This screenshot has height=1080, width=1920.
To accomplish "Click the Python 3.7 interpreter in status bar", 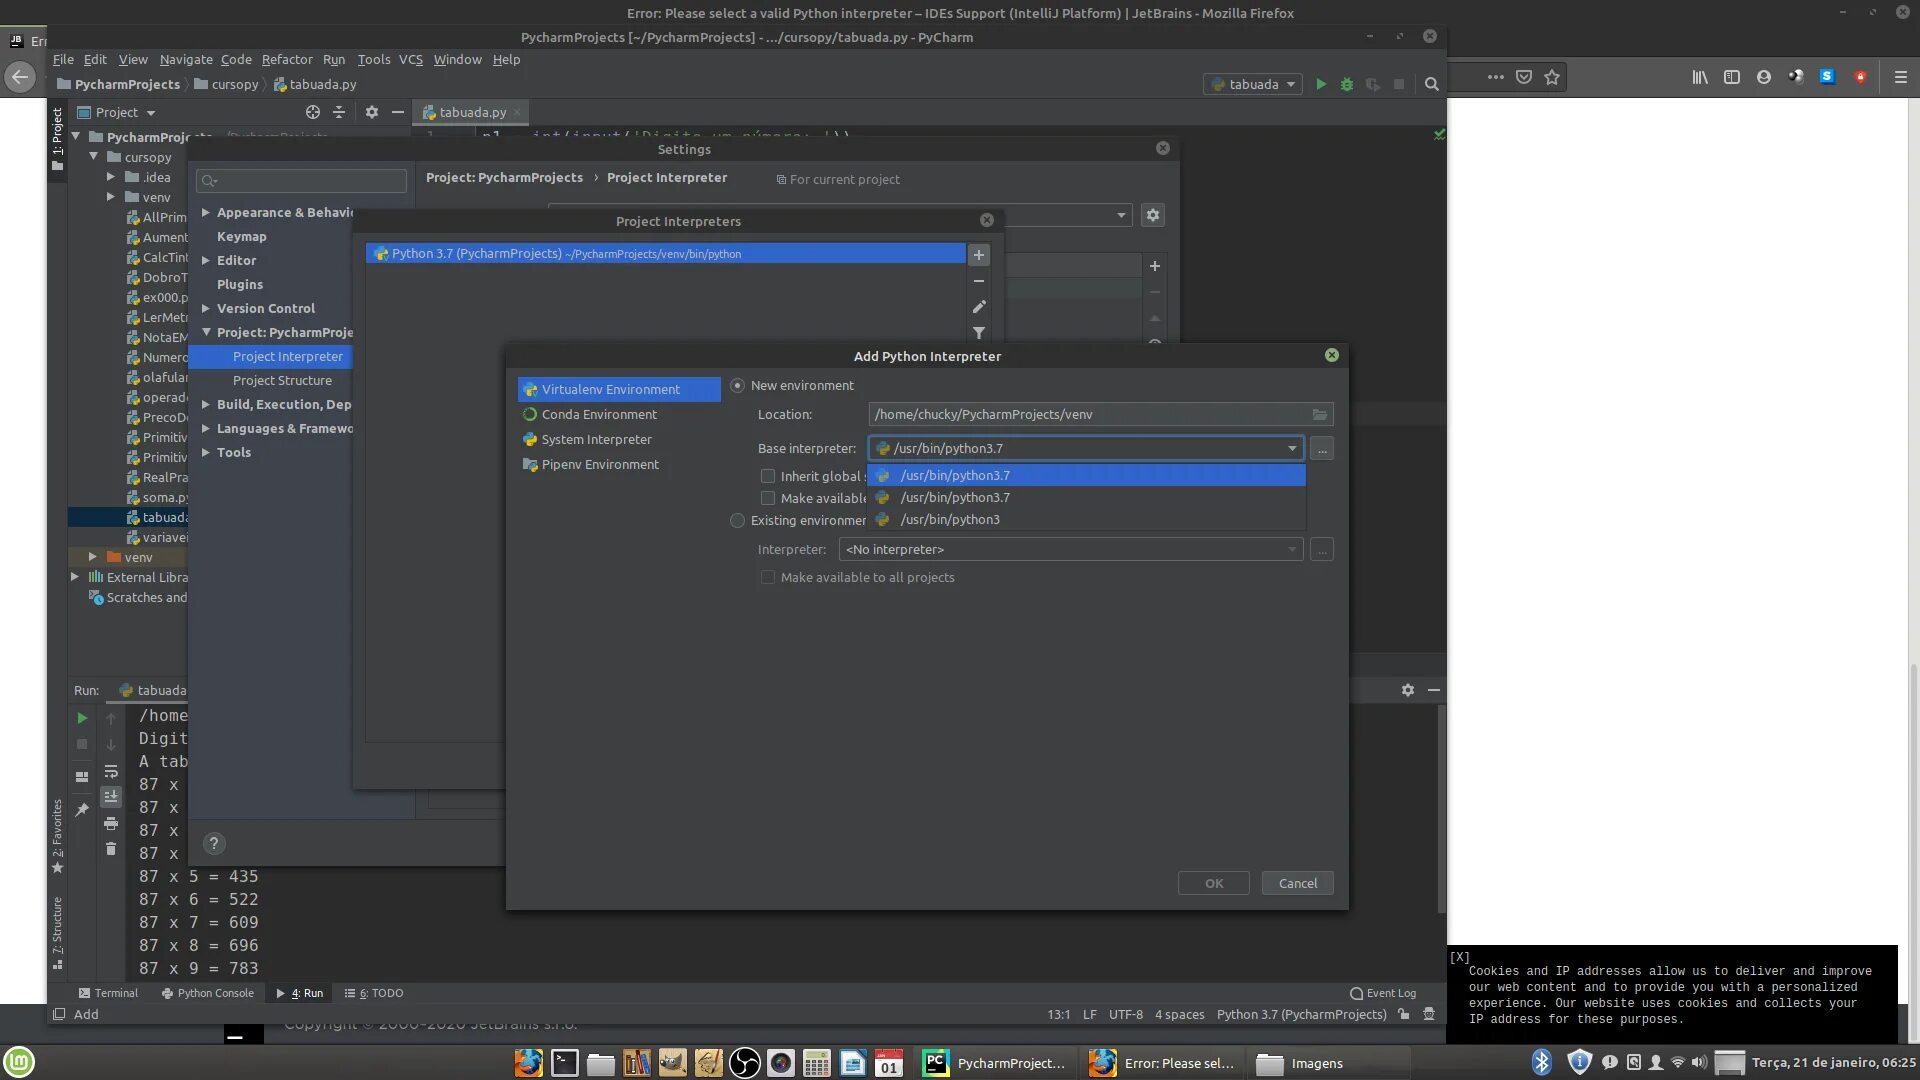I will (x=1301, y=1015).
